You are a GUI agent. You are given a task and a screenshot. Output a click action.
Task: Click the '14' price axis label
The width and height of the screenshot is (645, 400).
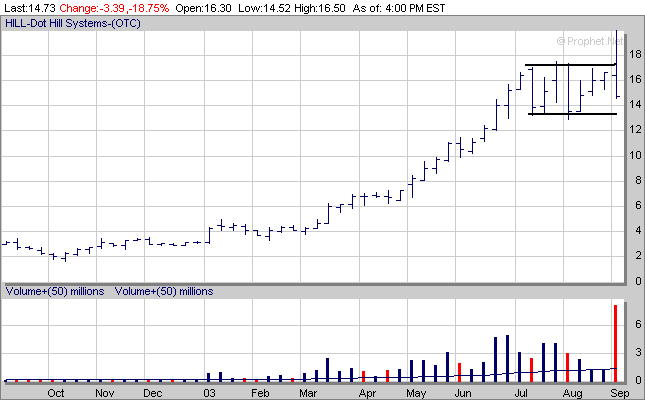pos(635,104)
